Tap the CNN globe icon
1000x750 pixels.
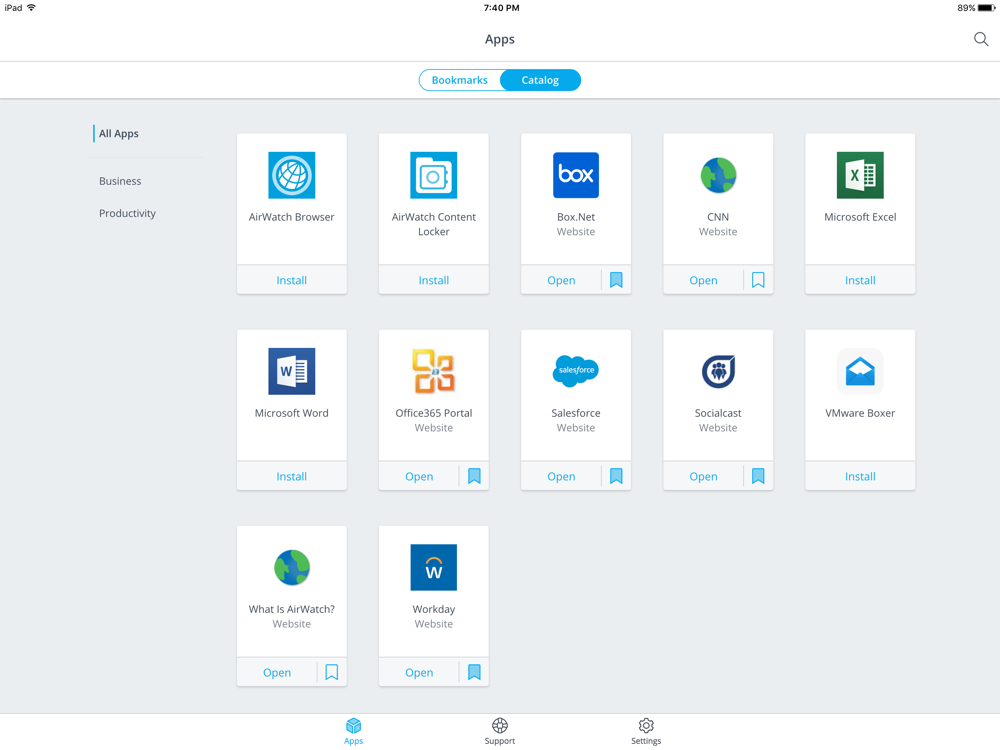click(x=718, y=175)
